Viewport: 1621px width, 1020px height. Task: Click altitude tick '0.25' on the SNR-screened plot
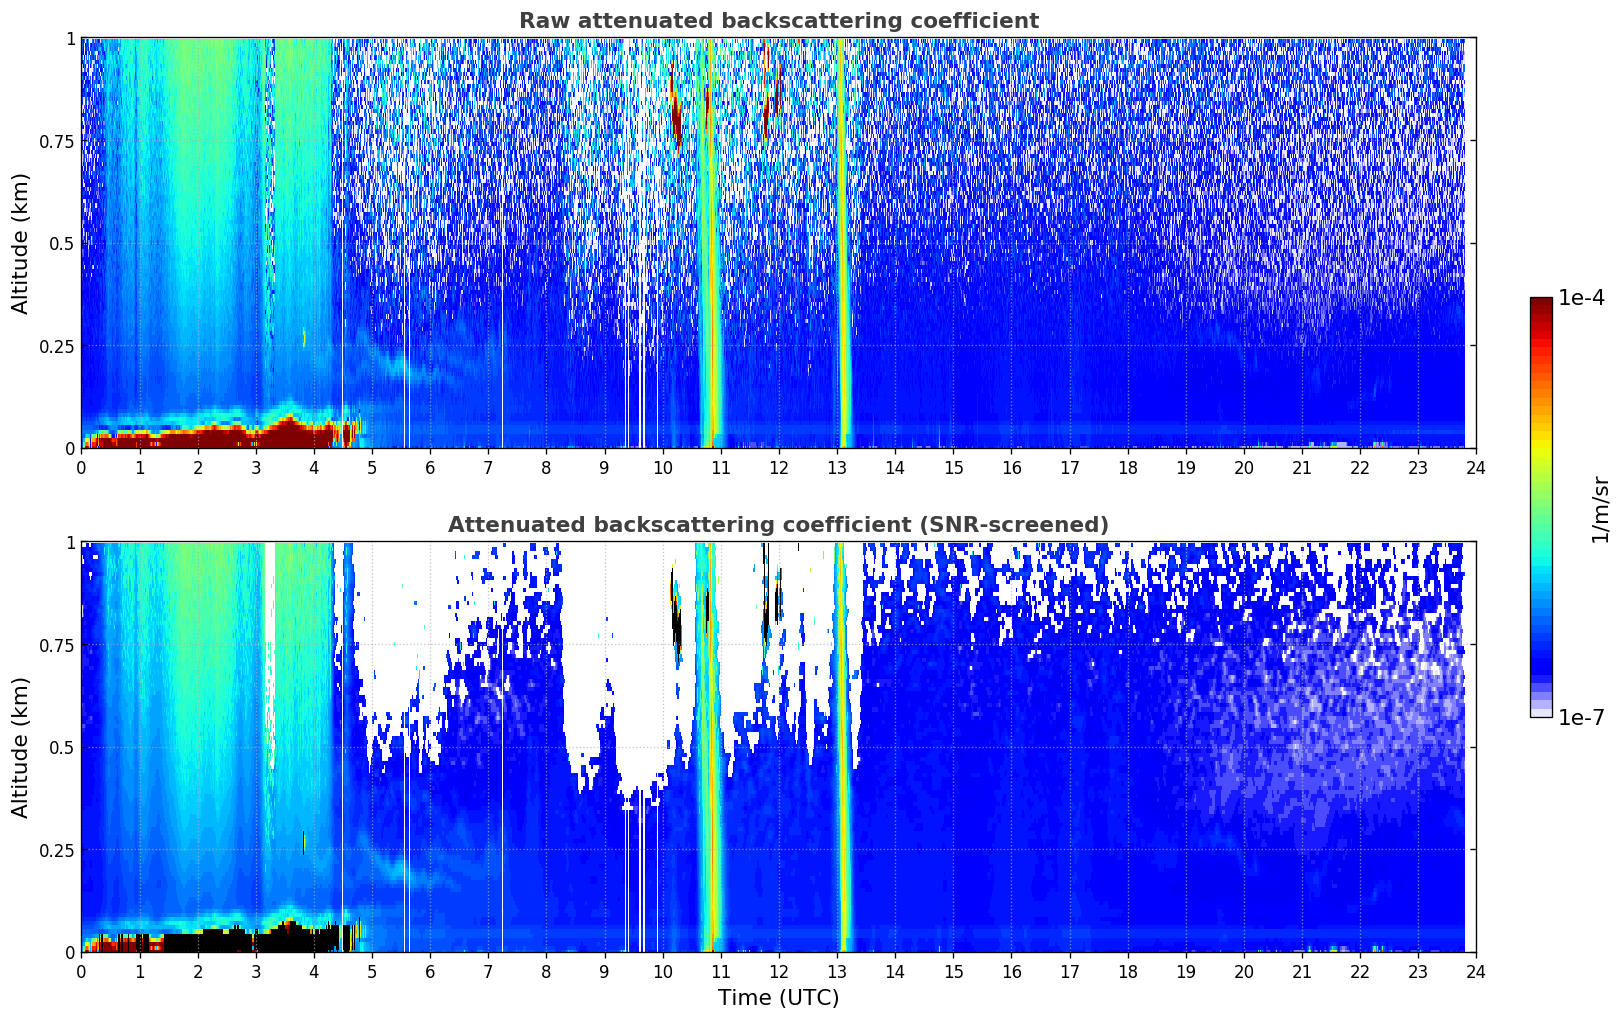56,850
